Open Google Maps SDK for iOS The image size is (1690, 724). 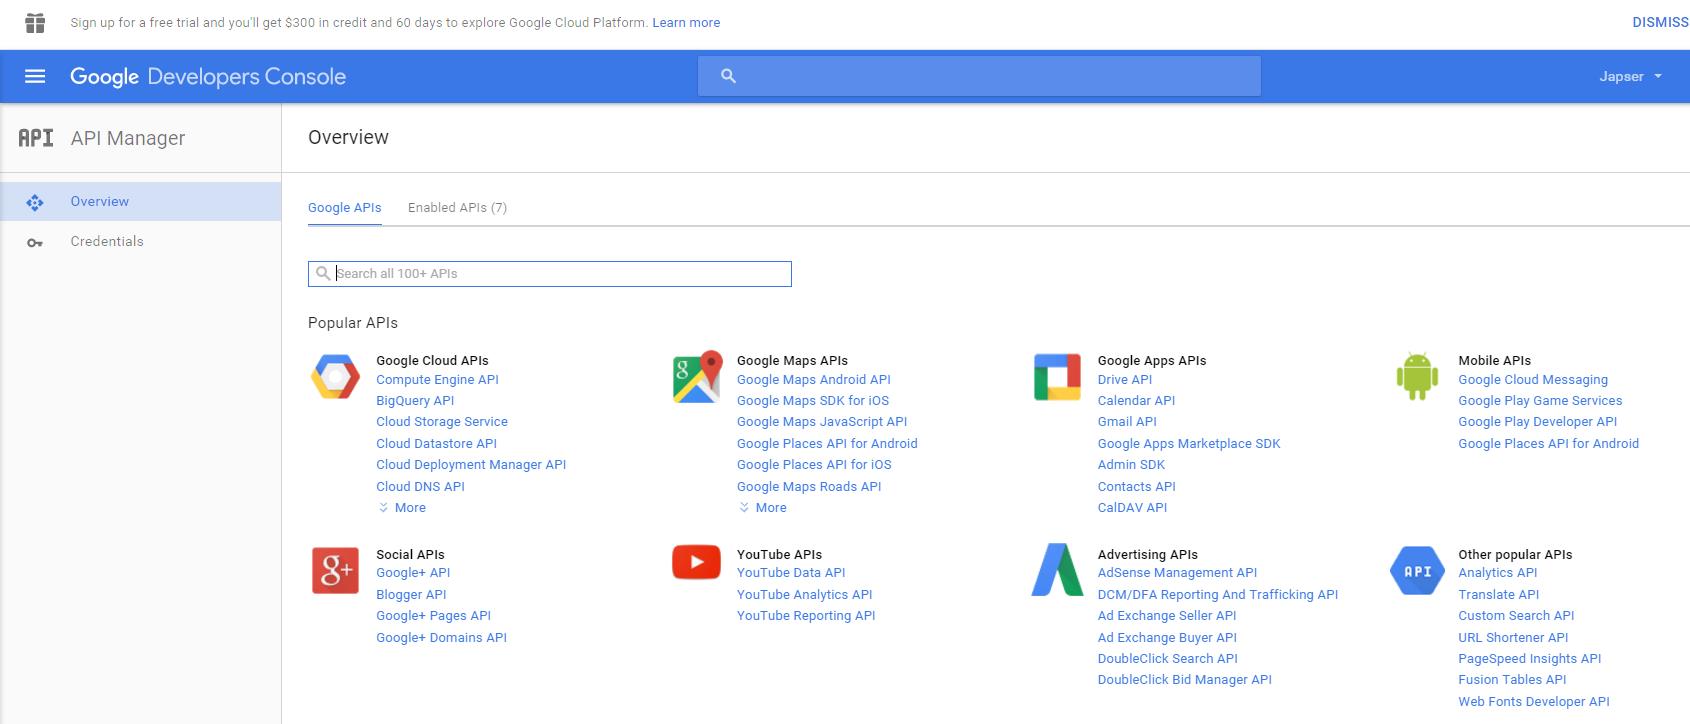pos(813,401)
